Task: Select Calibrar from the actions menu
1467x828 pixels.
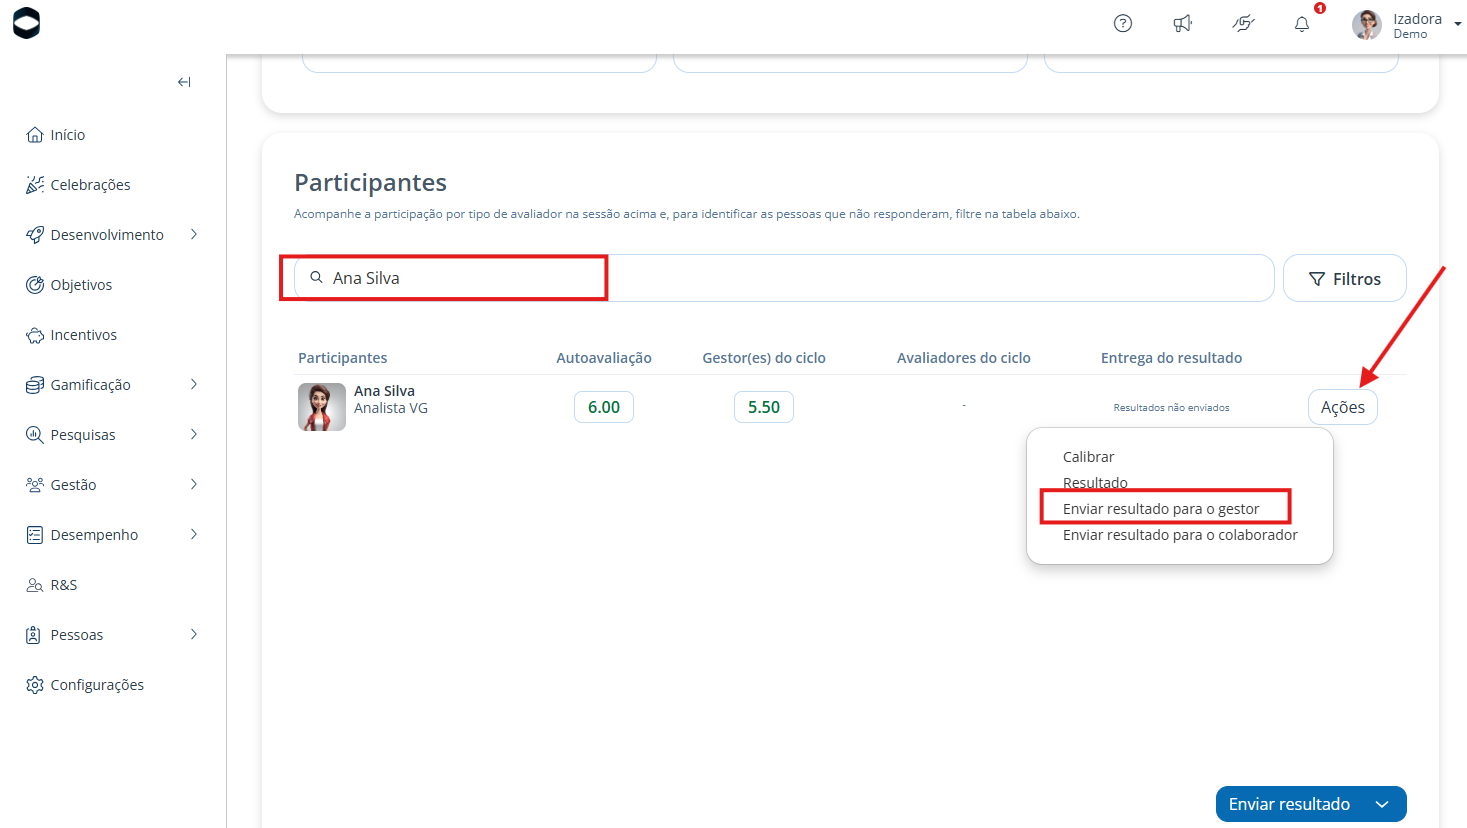Action: click(1088, 457)
